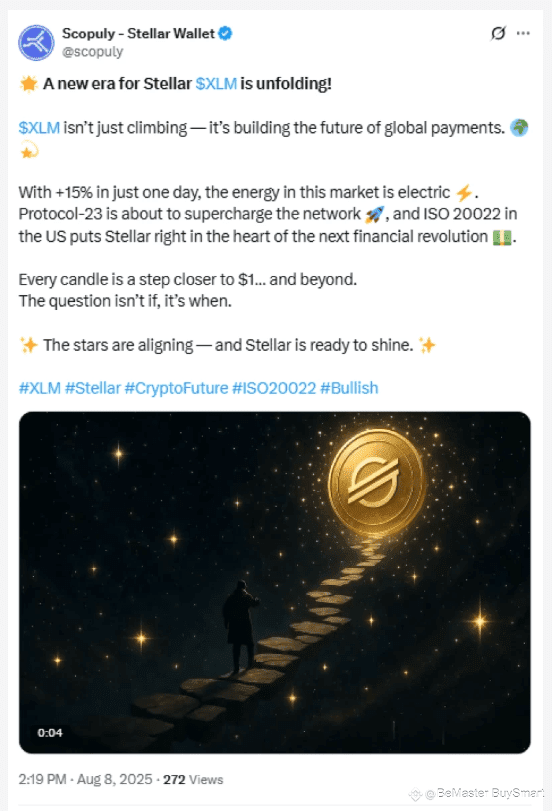The image size is (552, 811).
Task: Click the @scopuly handle
Action: tap(93, 52)
